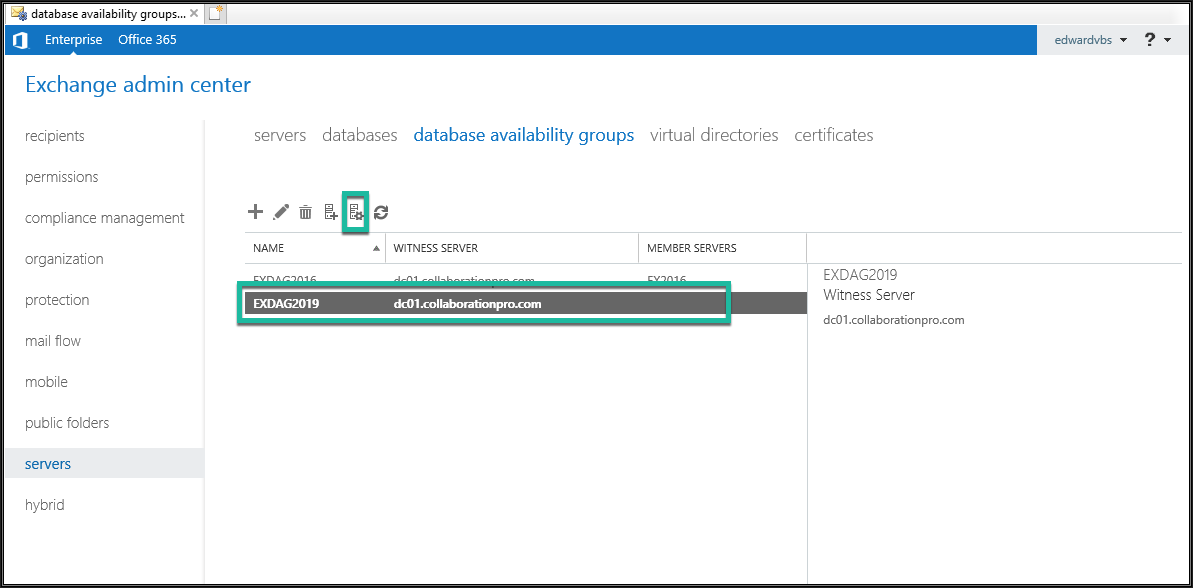Open the databases sub-tab

360,135
